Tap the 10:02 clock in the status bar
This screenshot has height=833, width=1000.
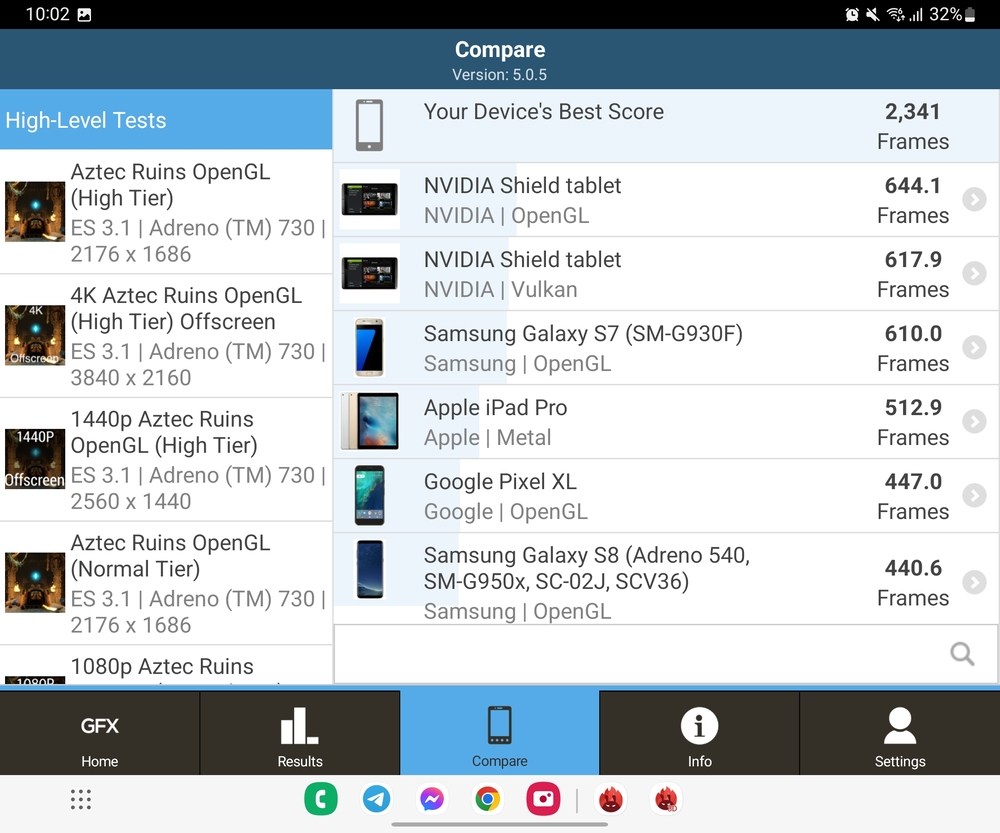47,15
